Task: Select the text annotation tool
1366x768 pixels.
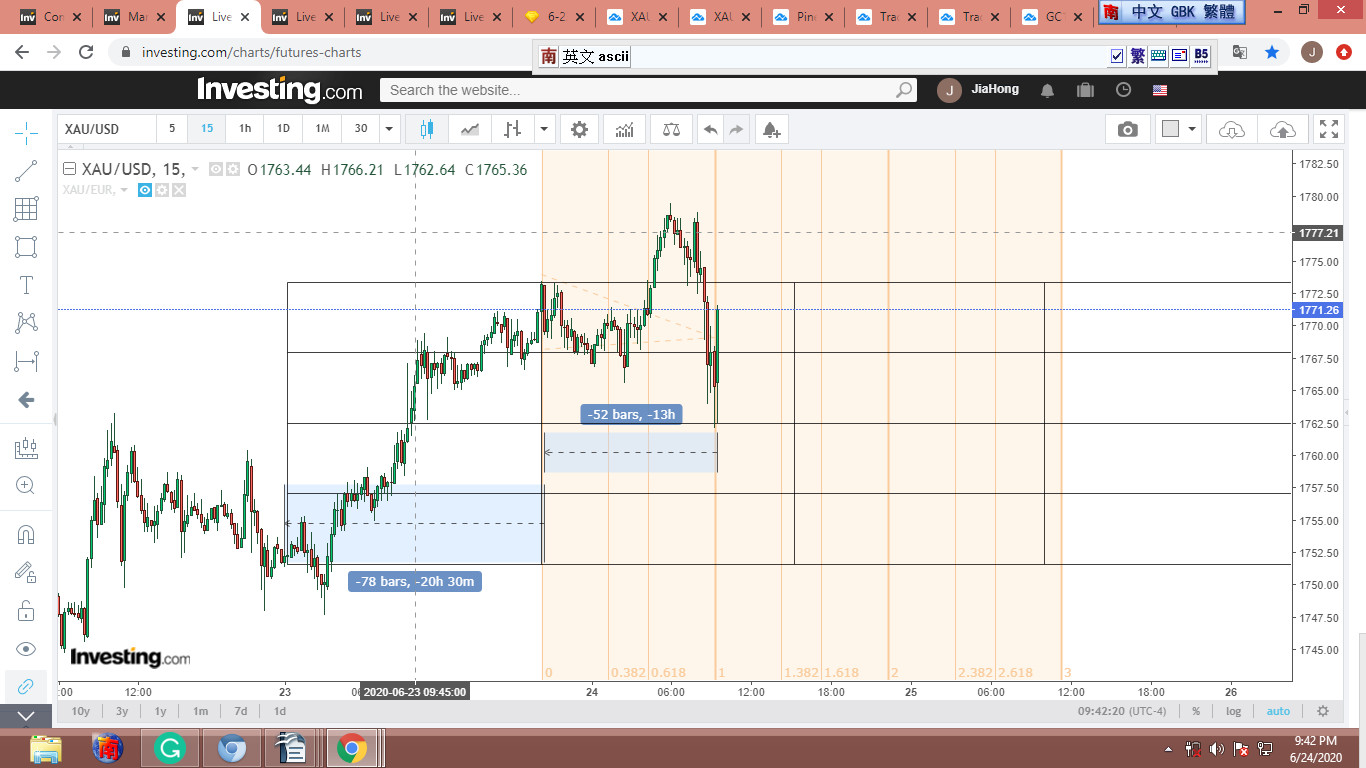Action: pos(26,285)
